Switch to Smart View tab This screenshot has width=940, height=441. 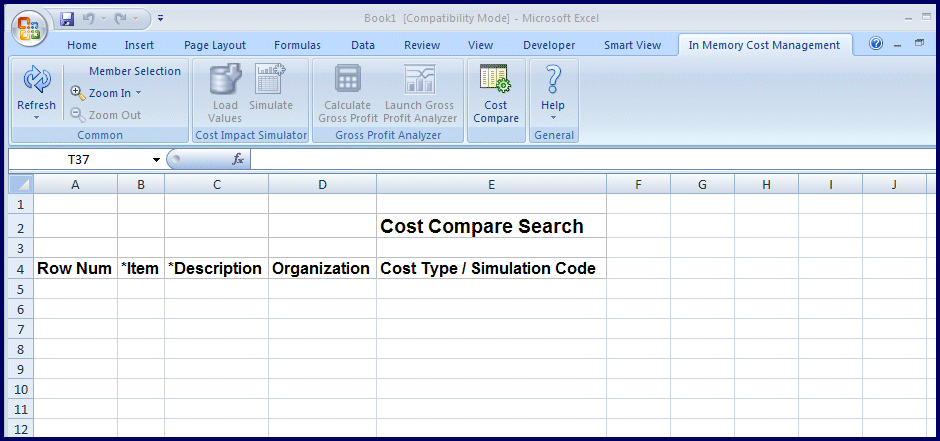pos(632,45)
